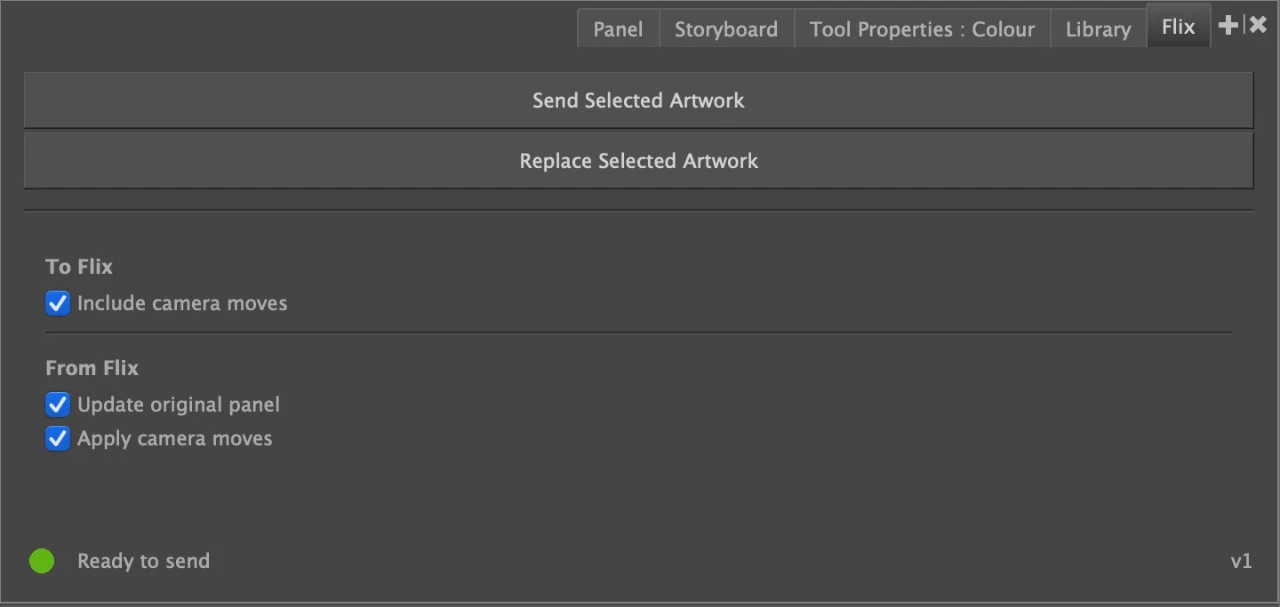Click the From Flix section header
The image size is (1280, 607).
point(91,368)
